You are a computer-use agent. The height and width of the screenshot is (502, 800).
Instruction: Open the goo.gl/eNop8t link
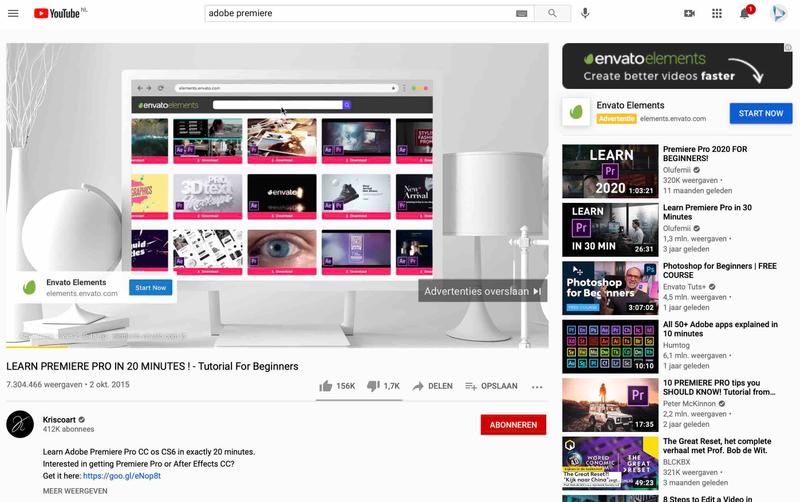122,476
